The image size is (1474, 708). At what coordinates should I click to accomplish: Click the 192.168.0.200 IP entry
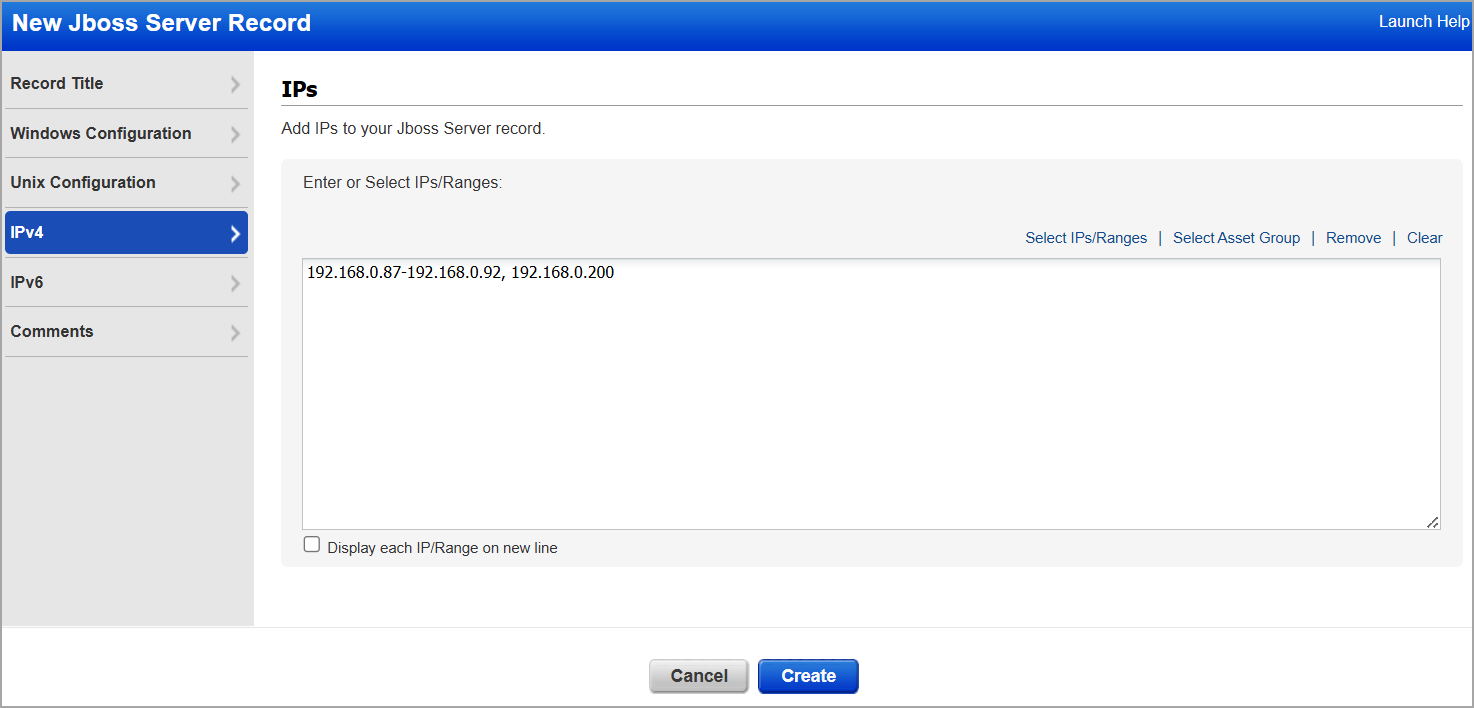tap(562, 272)
